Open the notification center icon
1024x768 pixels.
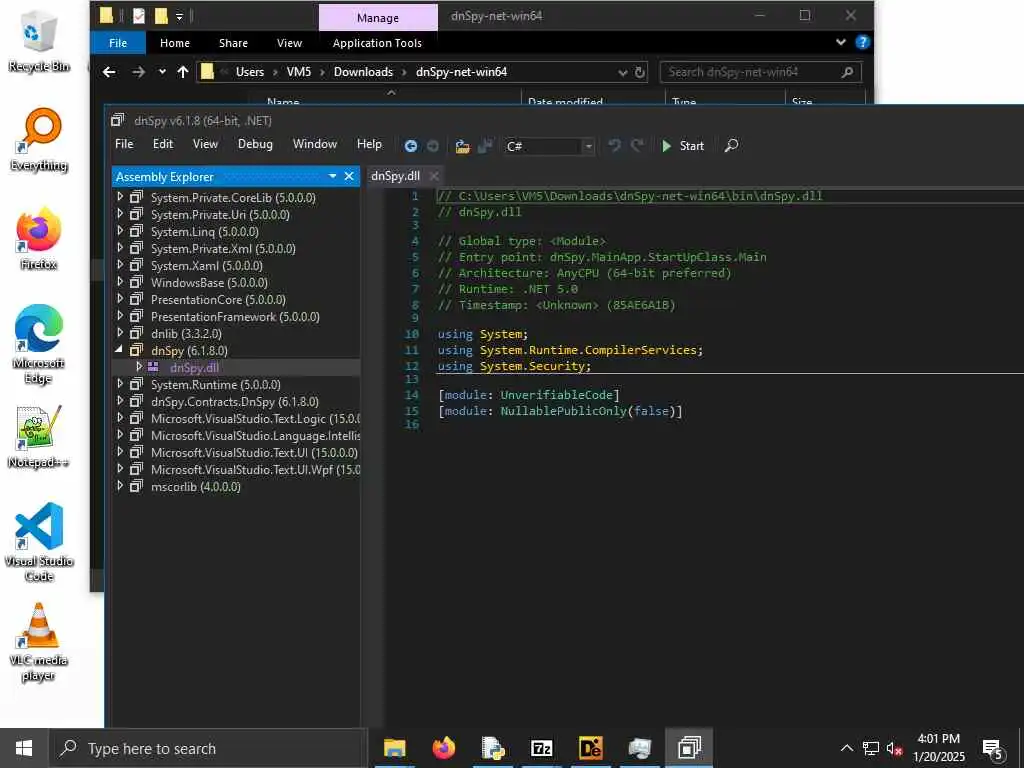tap(993, 749)
